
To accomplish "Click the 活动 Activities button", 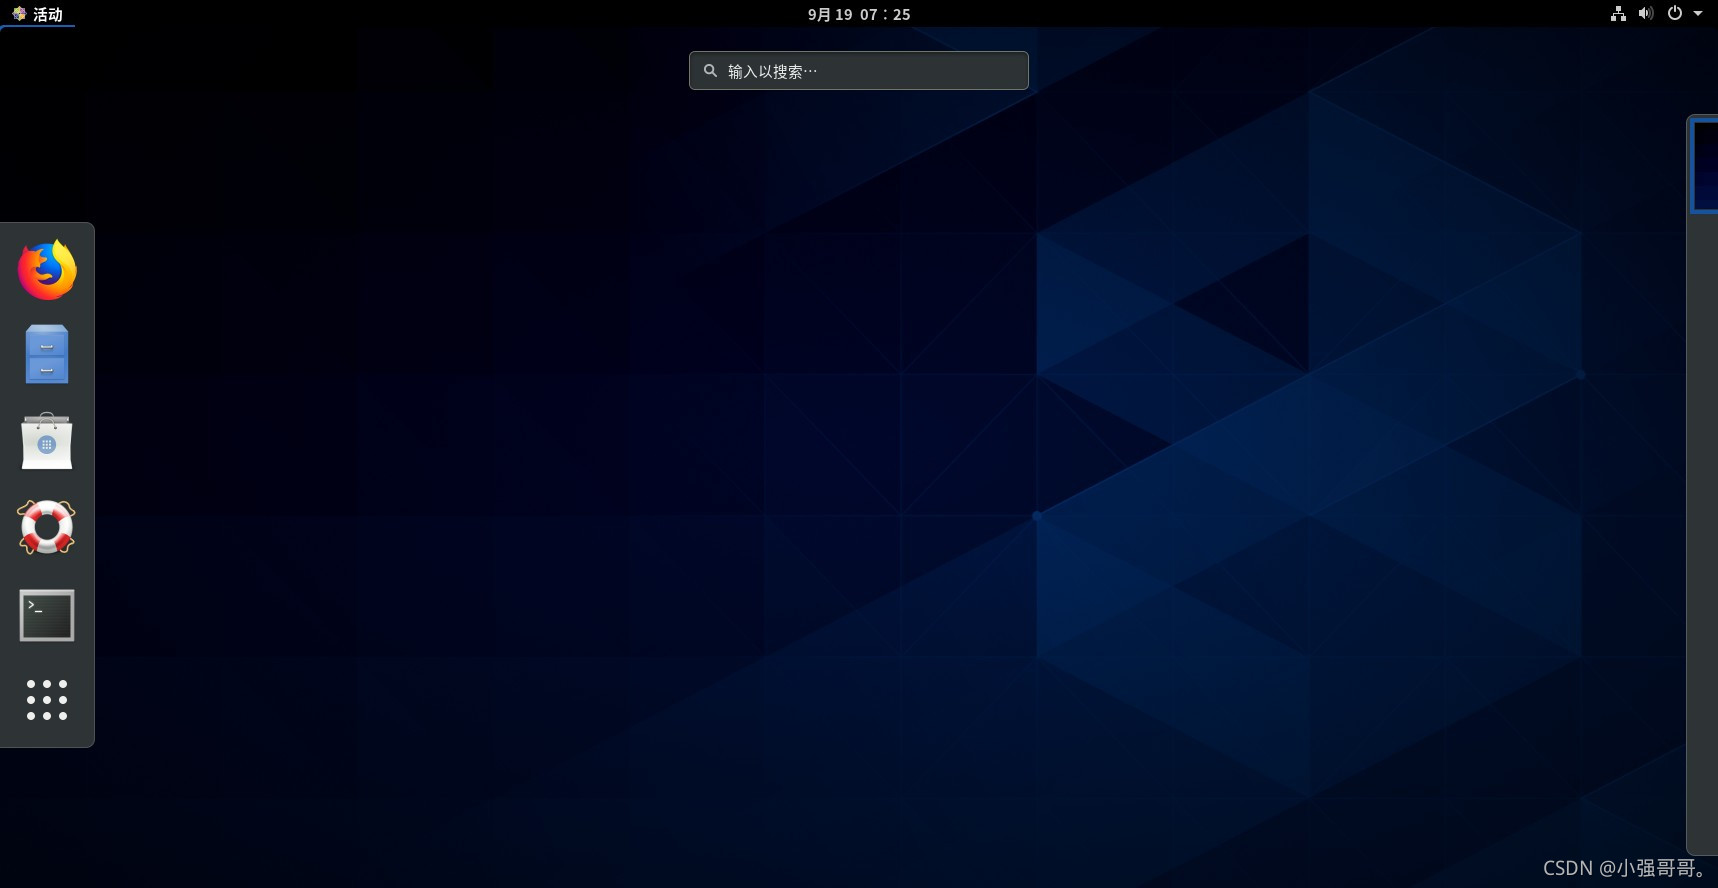I will click(x=38, y=14).
